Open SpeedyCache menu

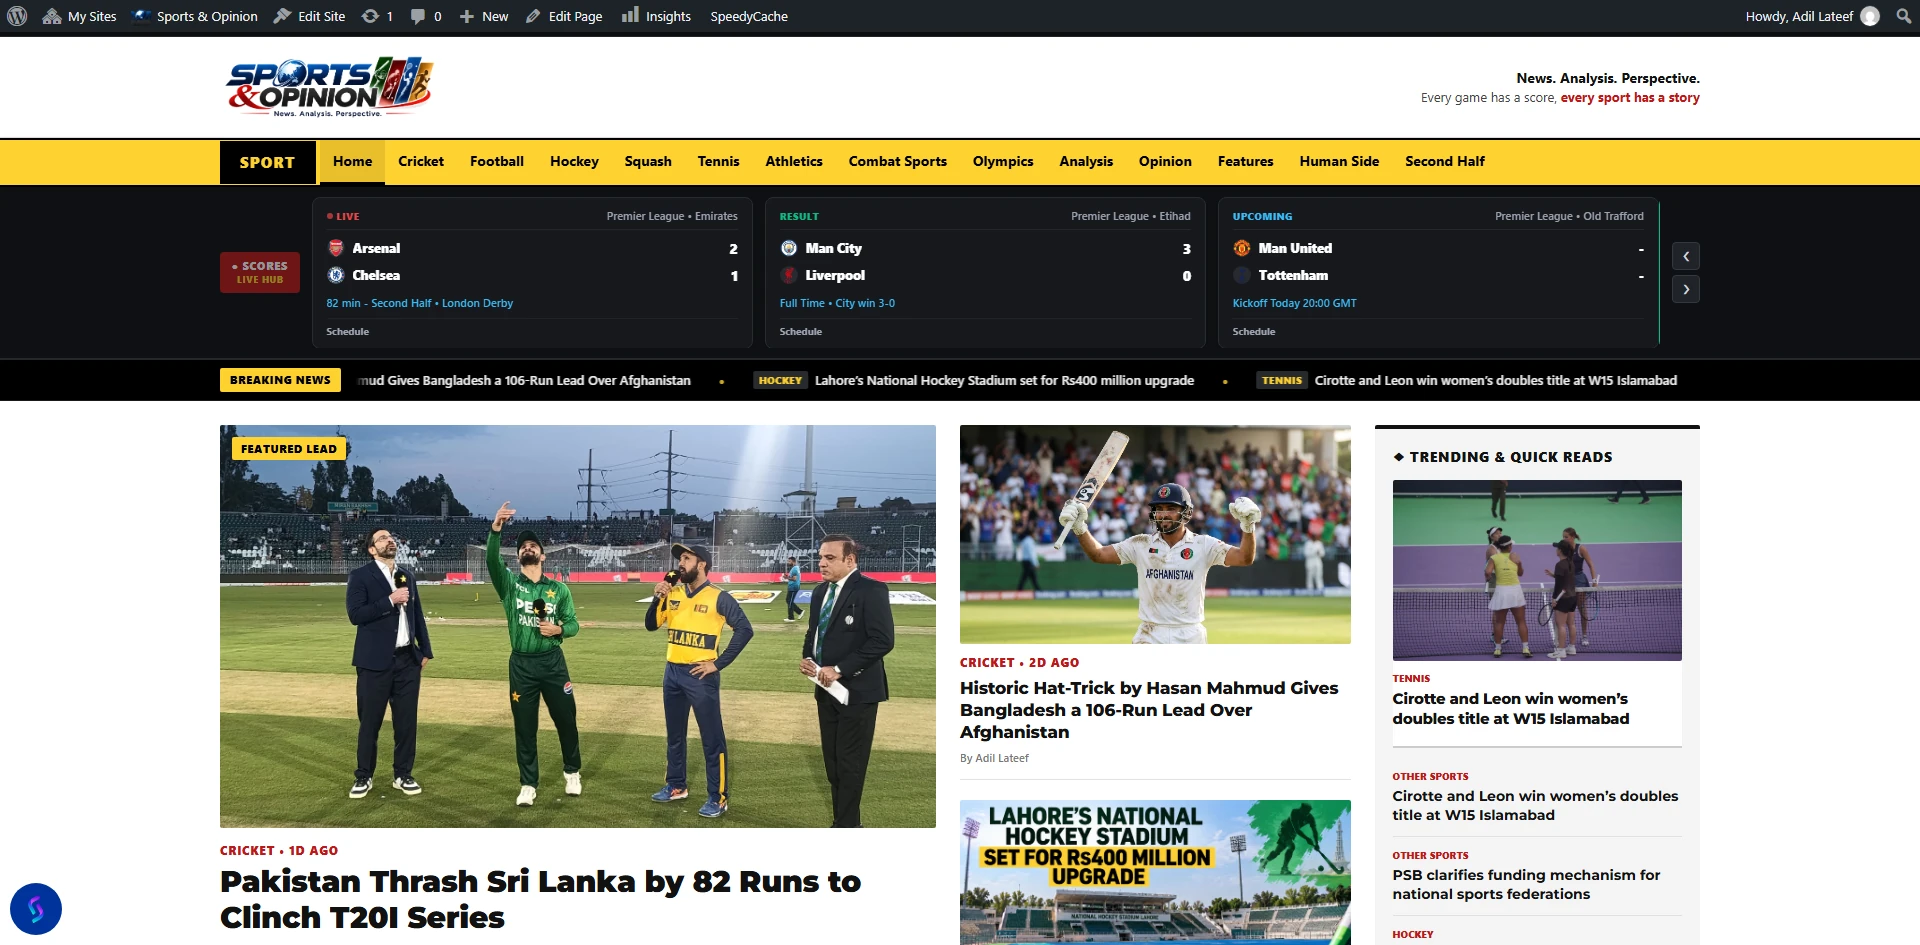[x=749, y=16]
